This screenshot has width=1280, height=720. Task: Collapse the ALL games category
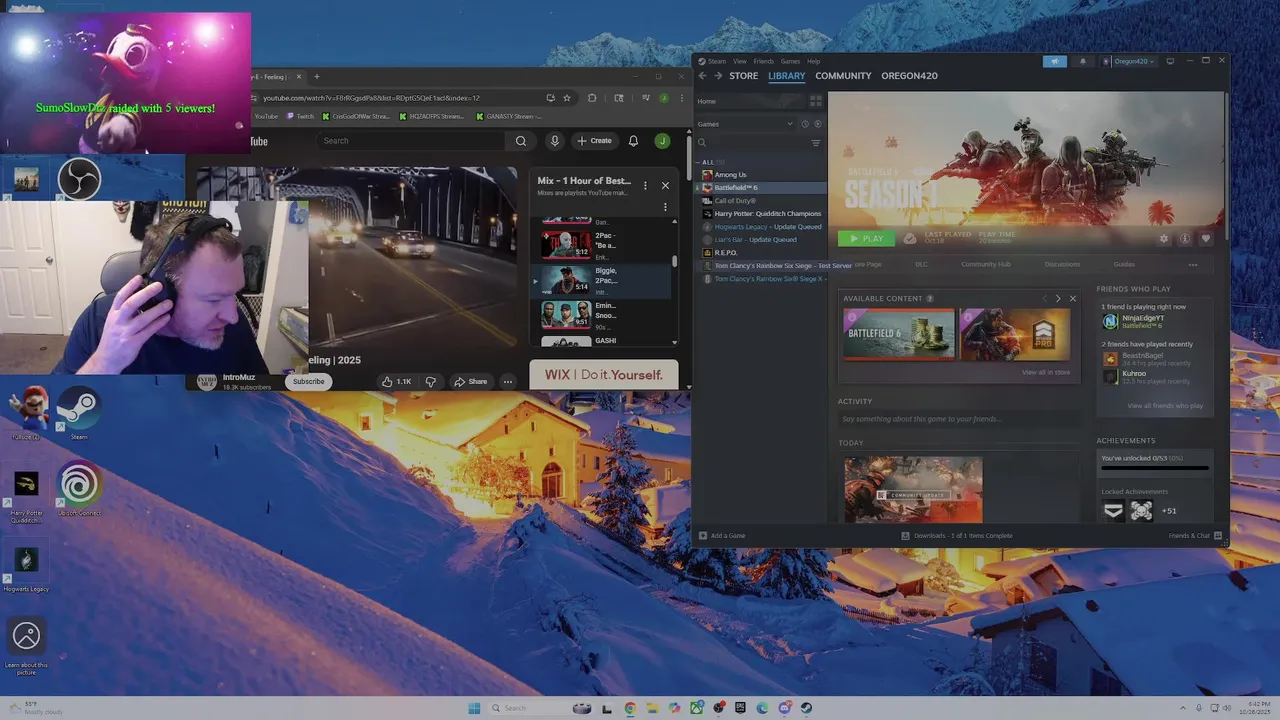[x=700, y=162]
